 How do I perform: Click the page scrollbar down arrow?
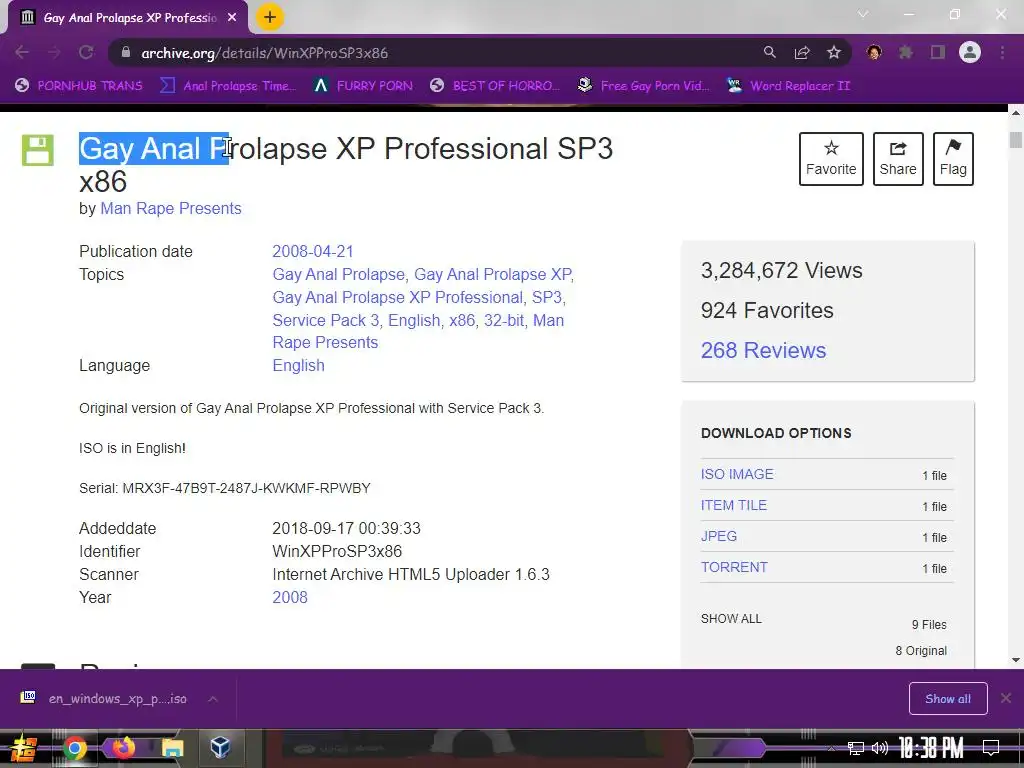pos(1016,660)
